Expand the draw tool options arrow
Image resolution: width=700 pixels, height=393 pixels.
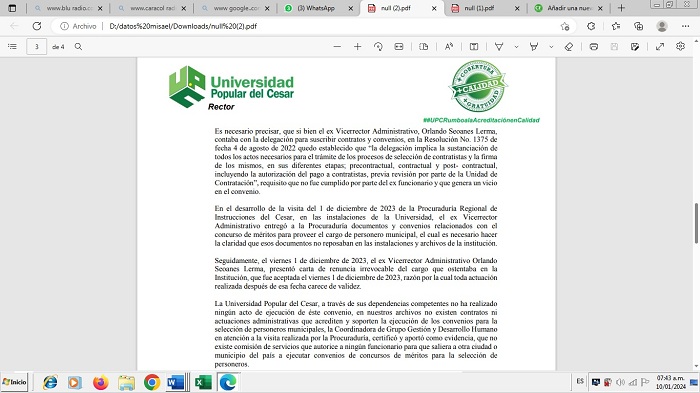point(517,46)
